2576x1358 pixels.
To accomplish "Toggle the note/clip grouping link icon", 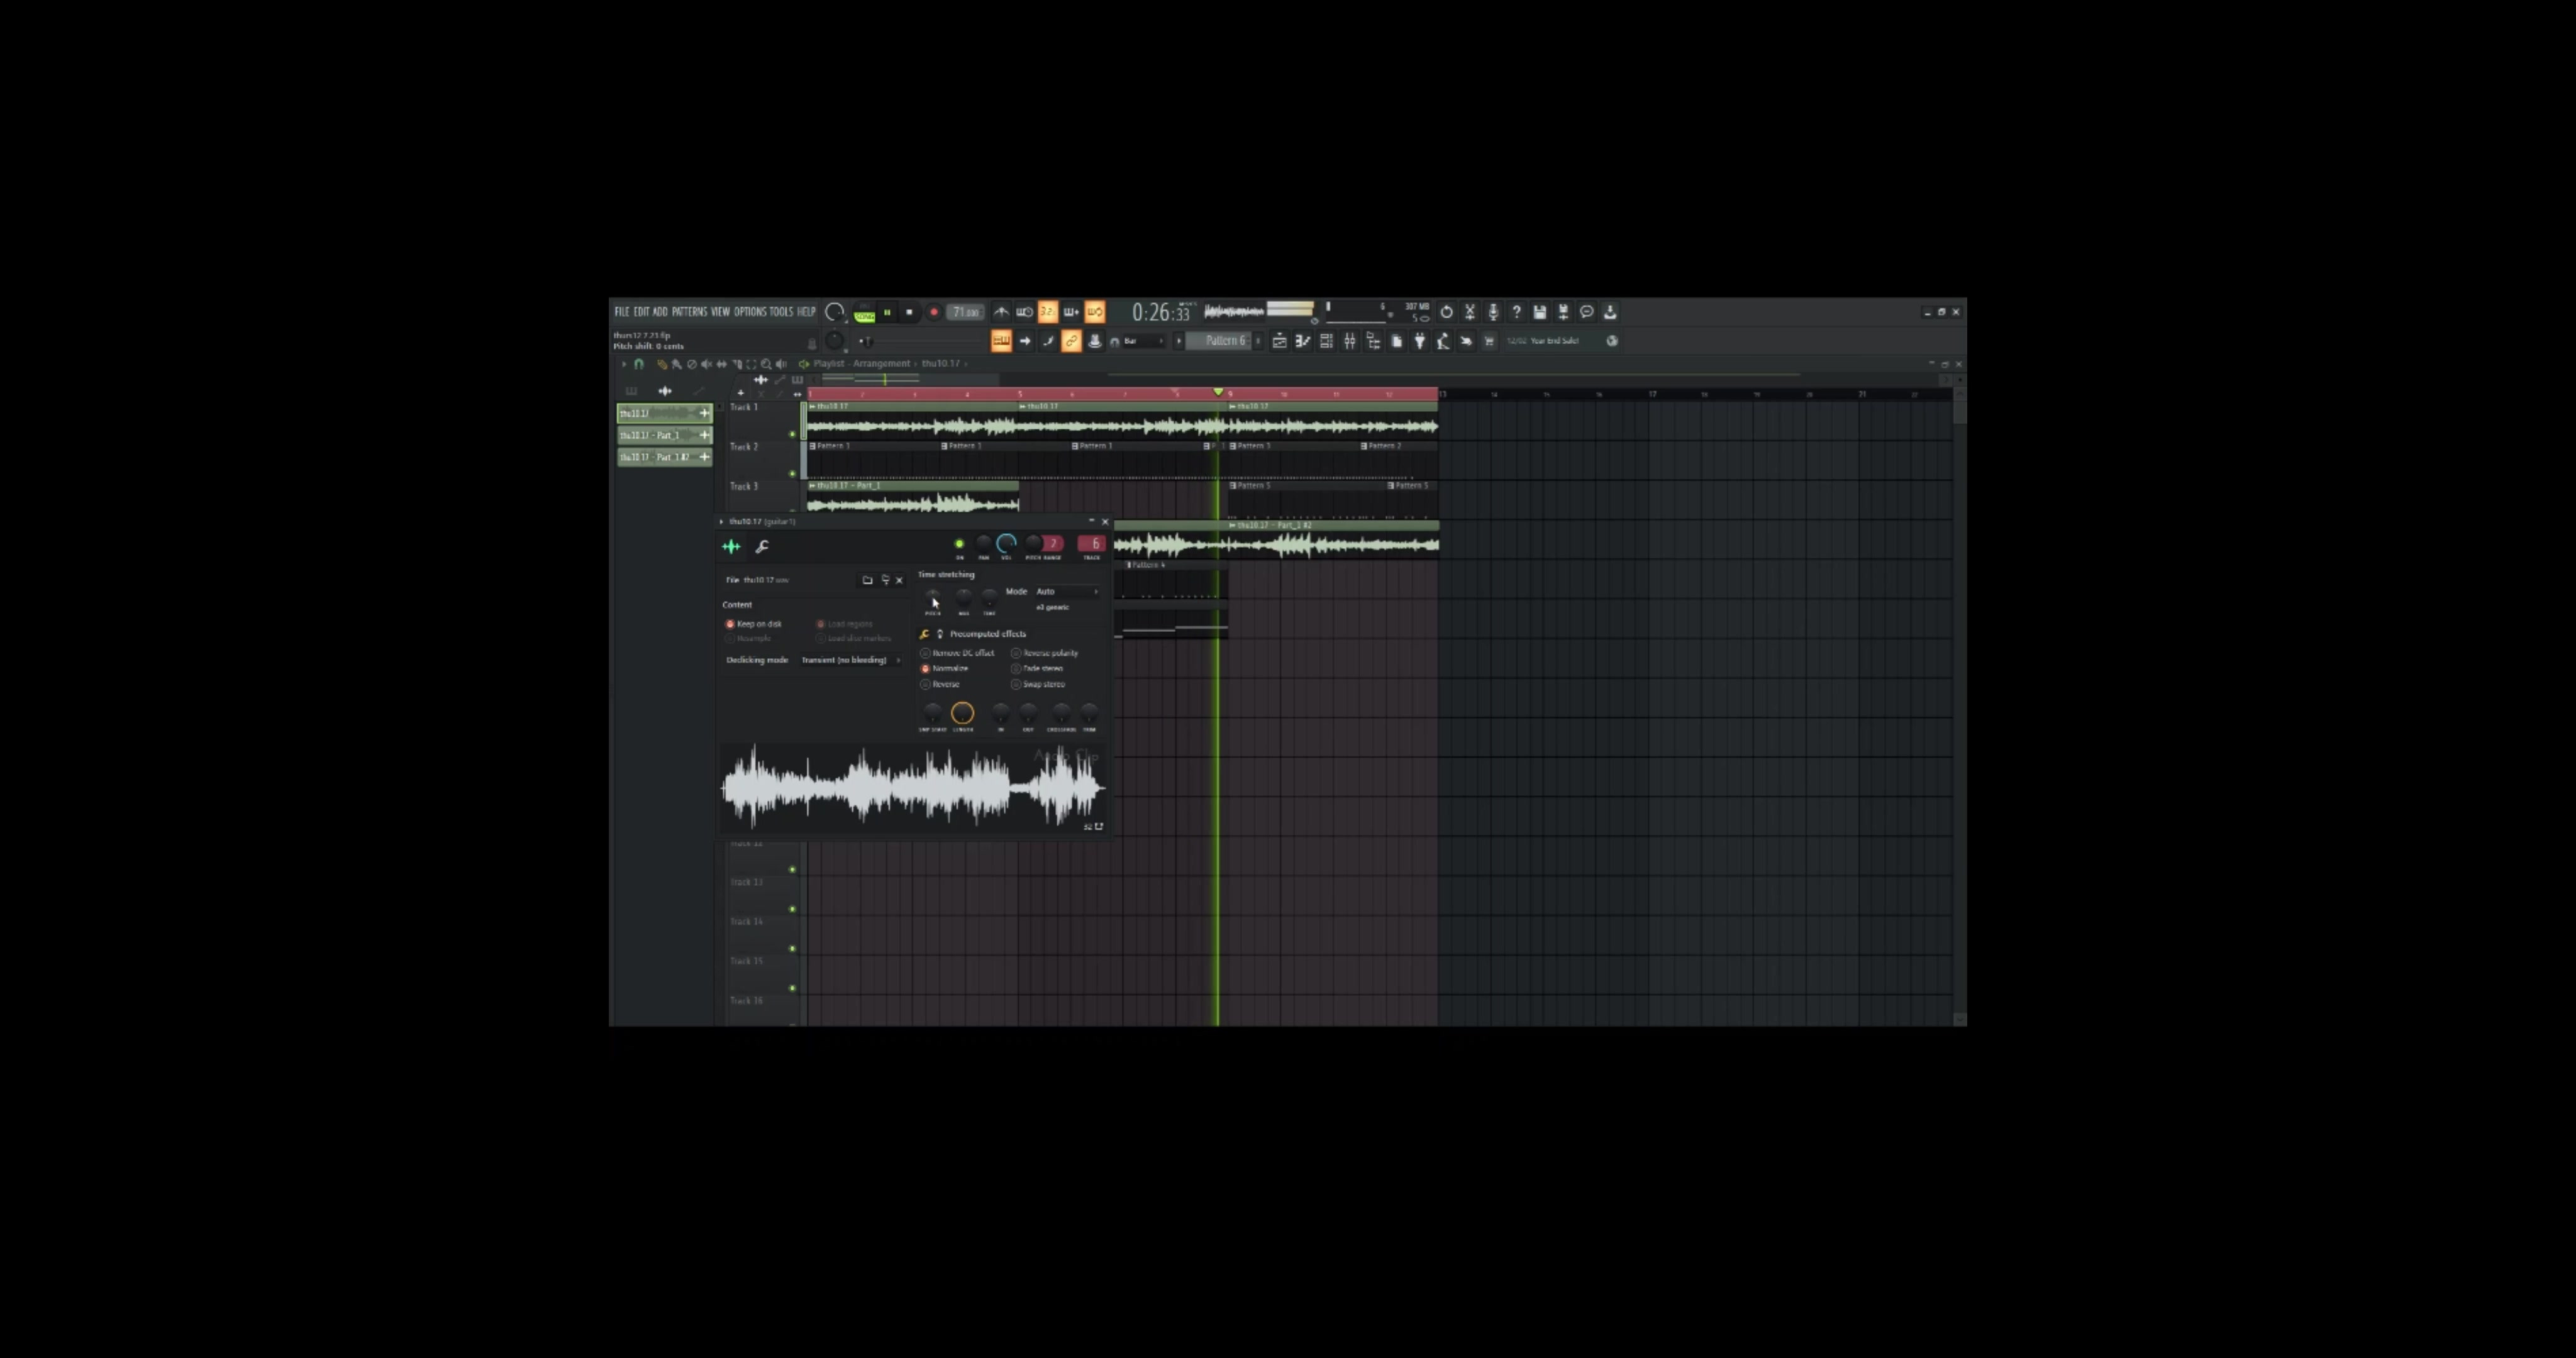I will click(1072, 341).
